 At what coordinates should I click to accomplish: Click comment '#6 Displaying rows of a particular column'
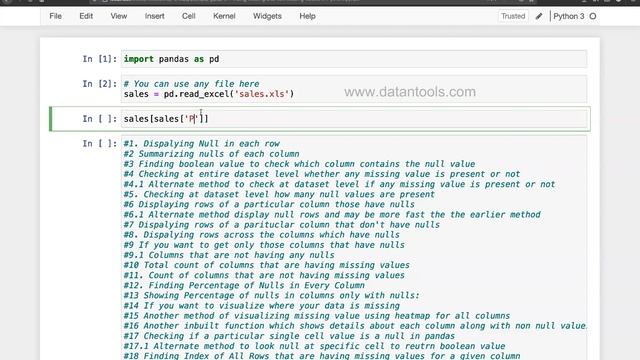[269, 204]
